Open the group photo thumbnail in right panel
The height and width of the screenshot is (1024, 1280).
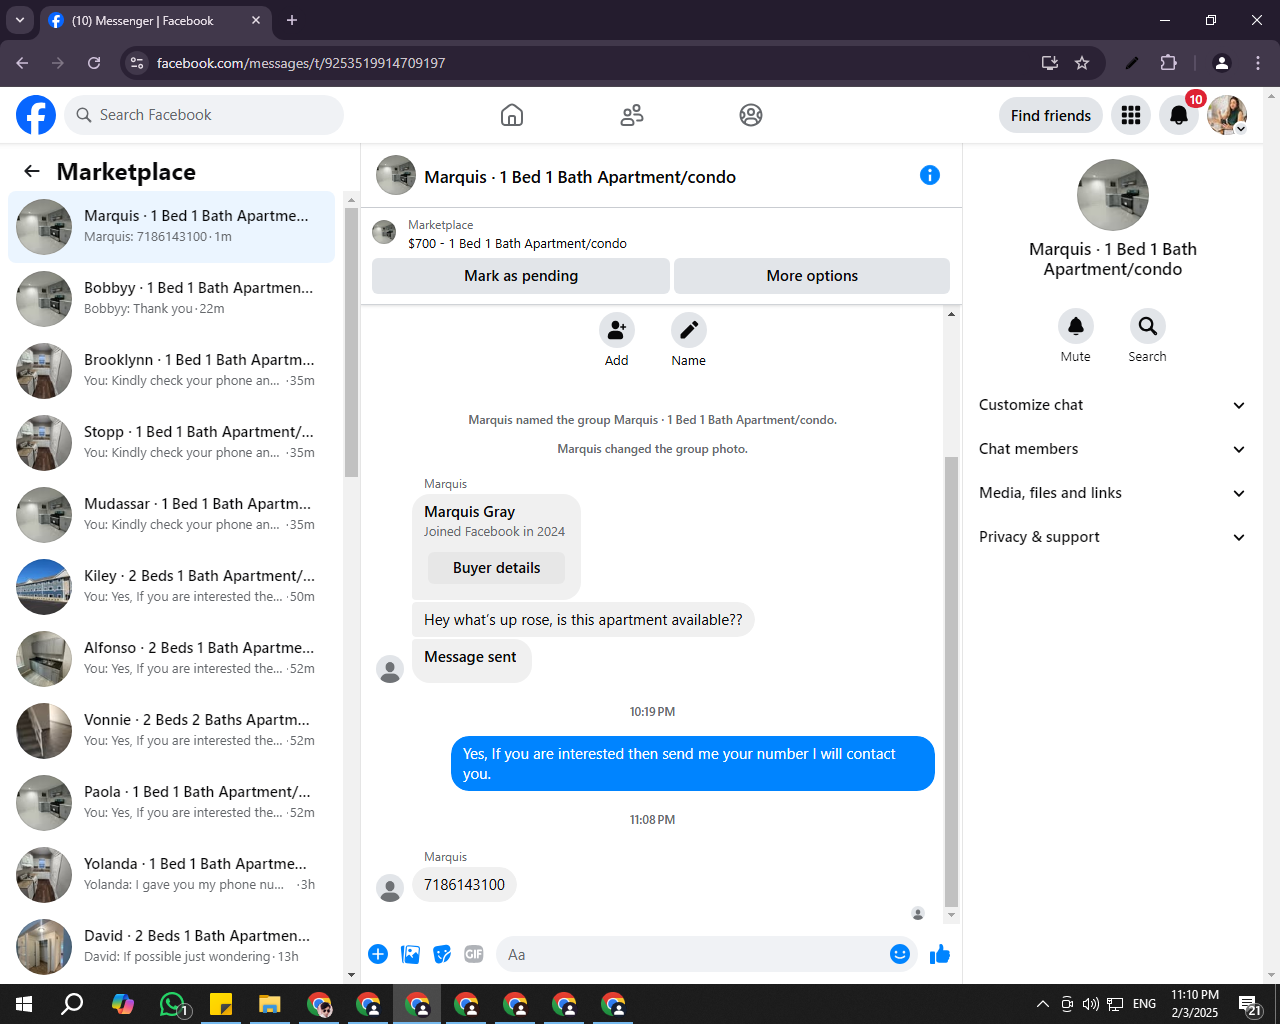pyautogui.click(x=1112, y=195)
